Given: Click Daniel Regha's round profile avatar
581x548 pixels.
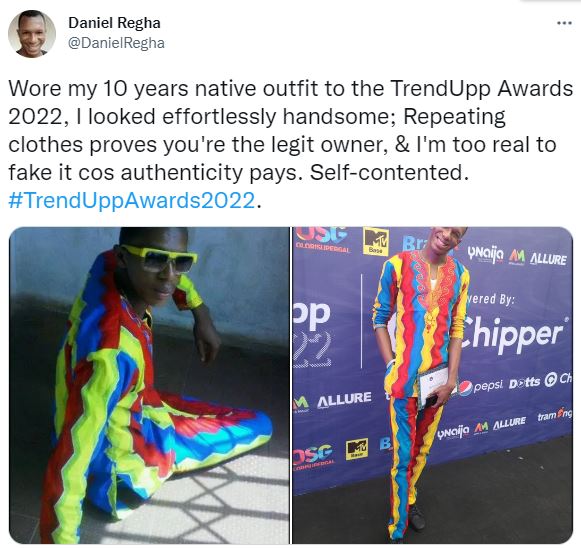Looking at the screenshot, I should pos(32,34).
